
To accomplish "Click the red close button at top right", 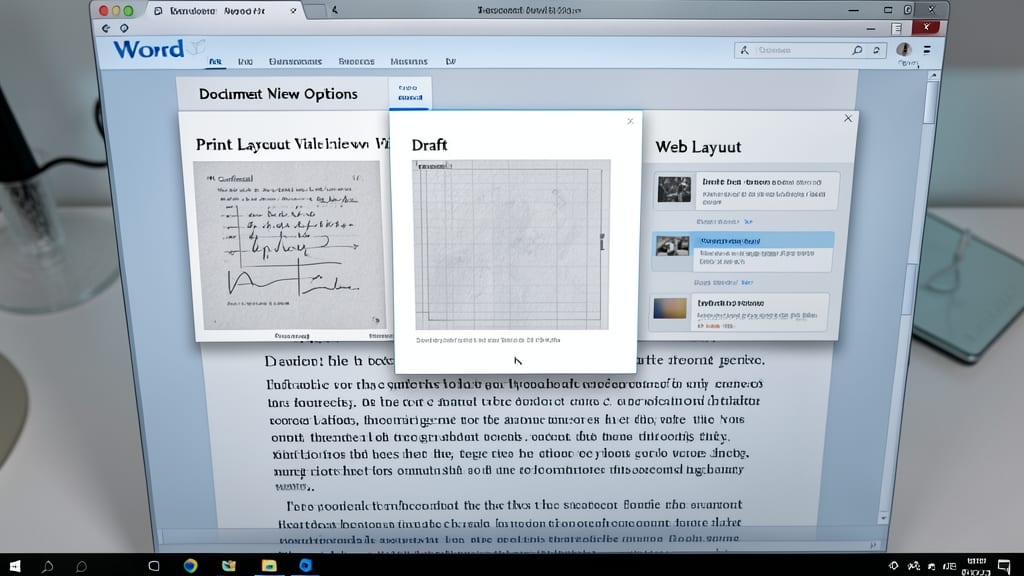I will coord(926,27).
